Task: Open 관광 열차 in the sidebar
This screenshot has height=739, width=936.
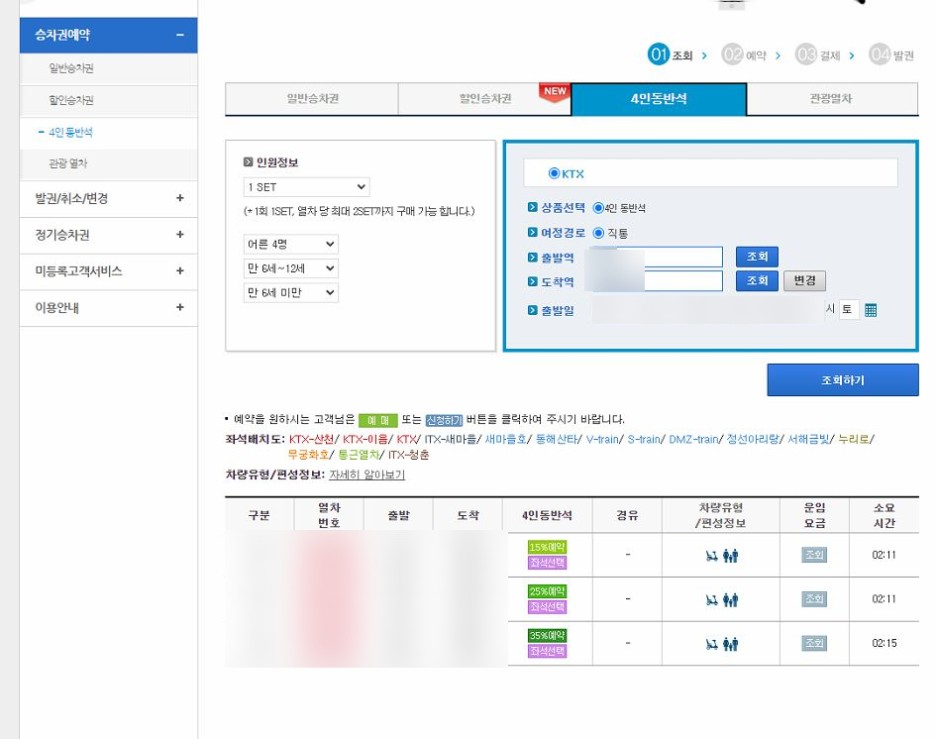Action: pos(68,164)
